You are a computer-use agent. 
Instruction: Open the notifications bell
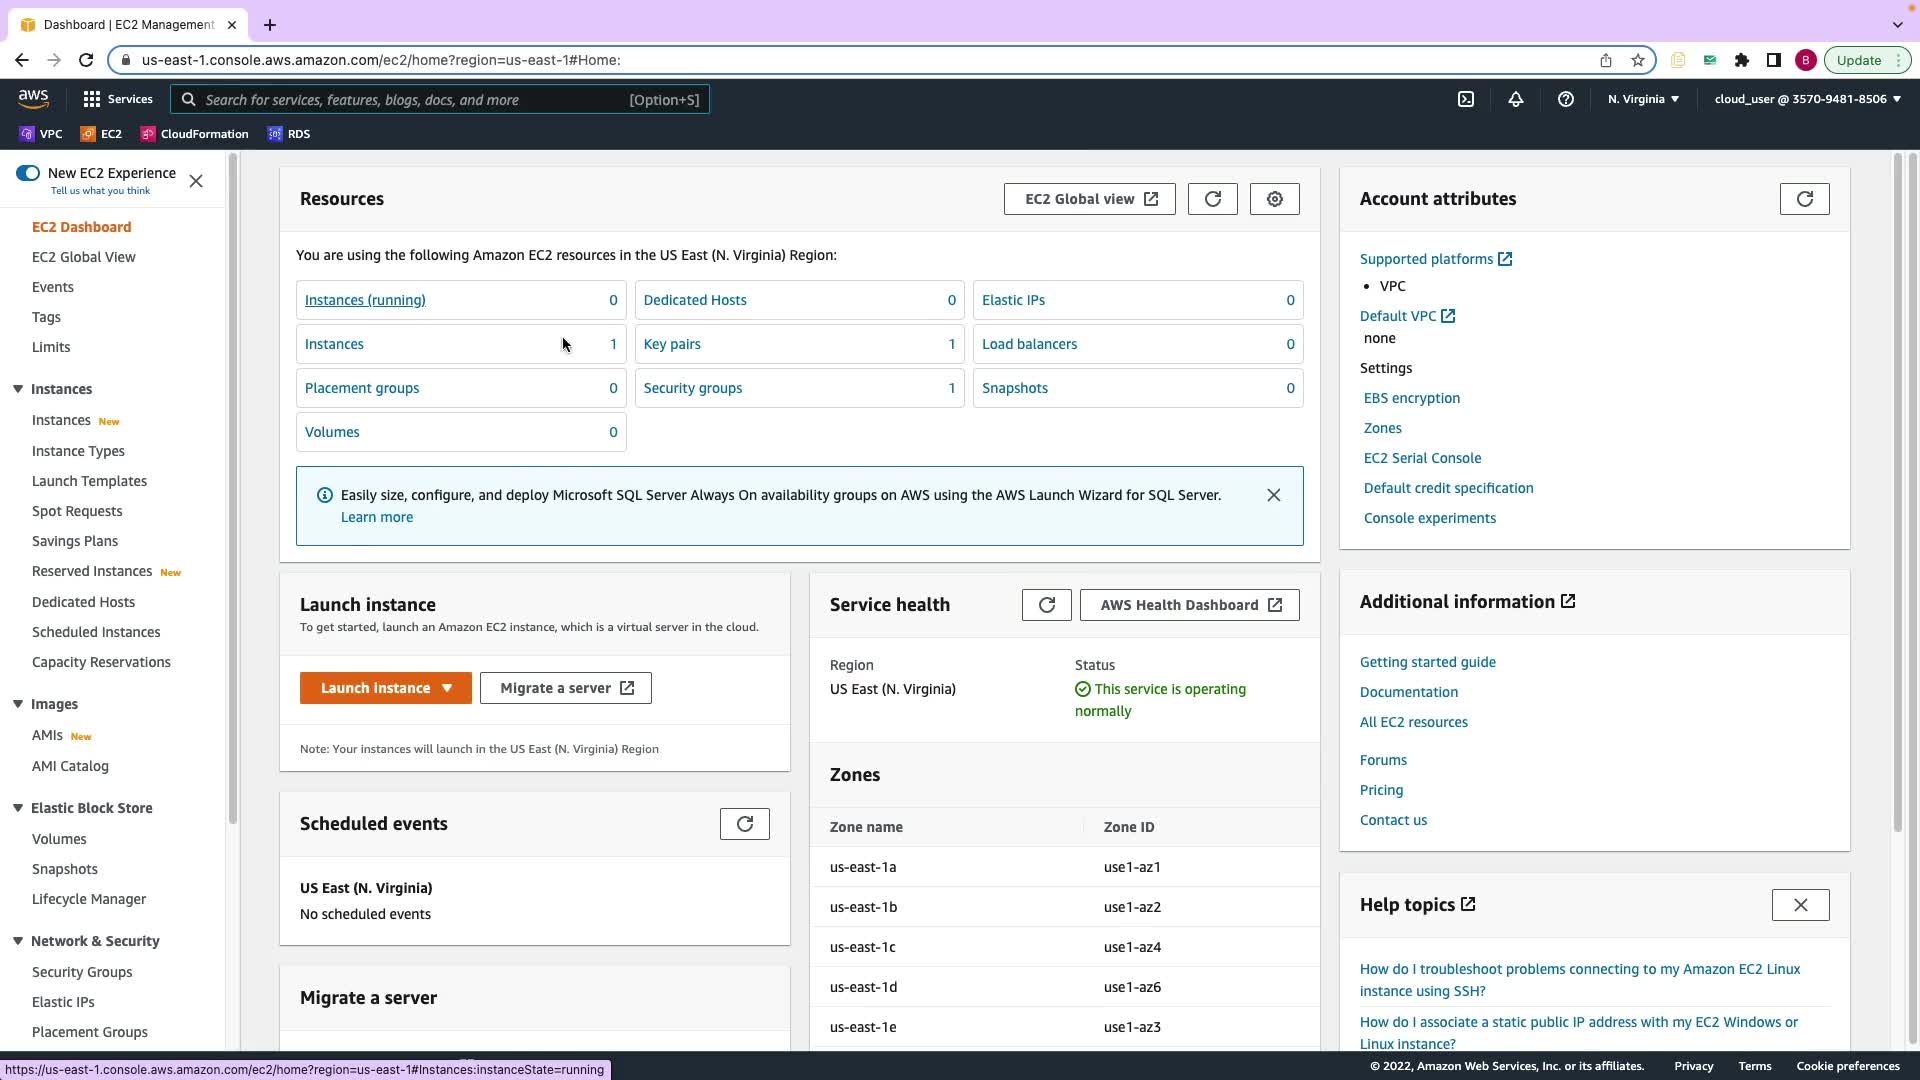[x=1516, y=99]
